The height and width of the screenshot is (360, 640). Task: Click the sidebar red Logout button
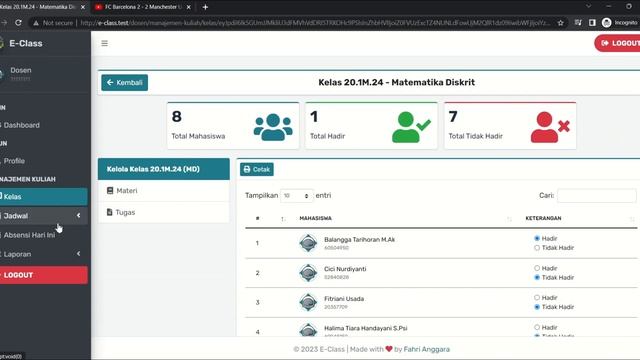[44, 275]
